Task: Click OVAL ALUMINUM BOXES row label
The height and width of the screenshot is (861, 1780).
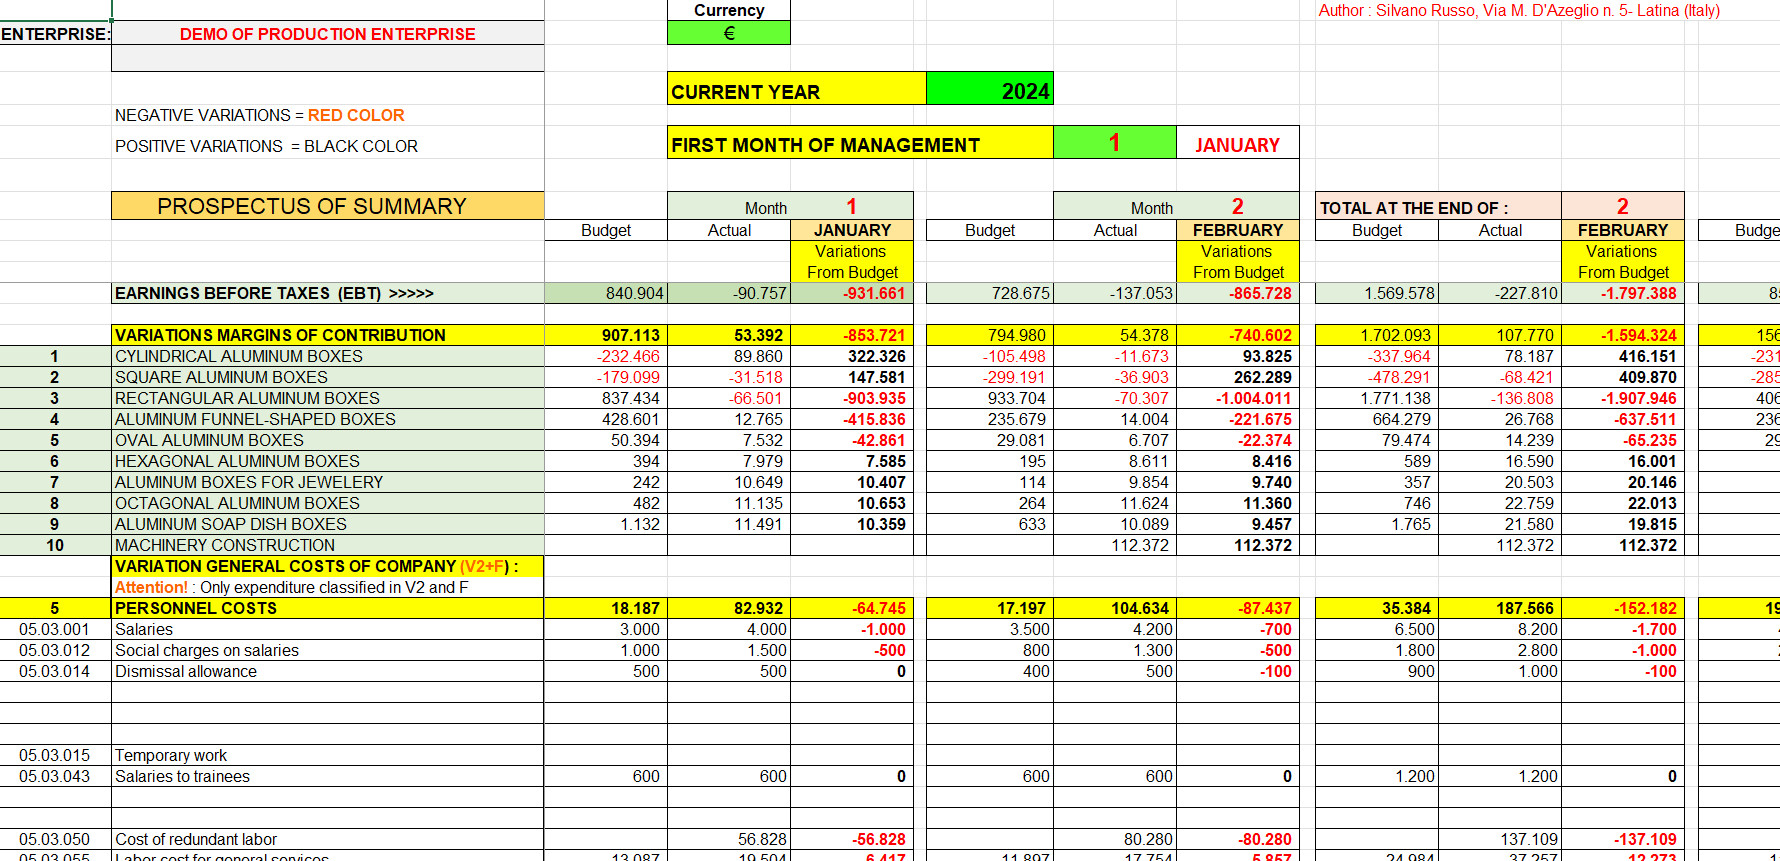Action: 327,440
